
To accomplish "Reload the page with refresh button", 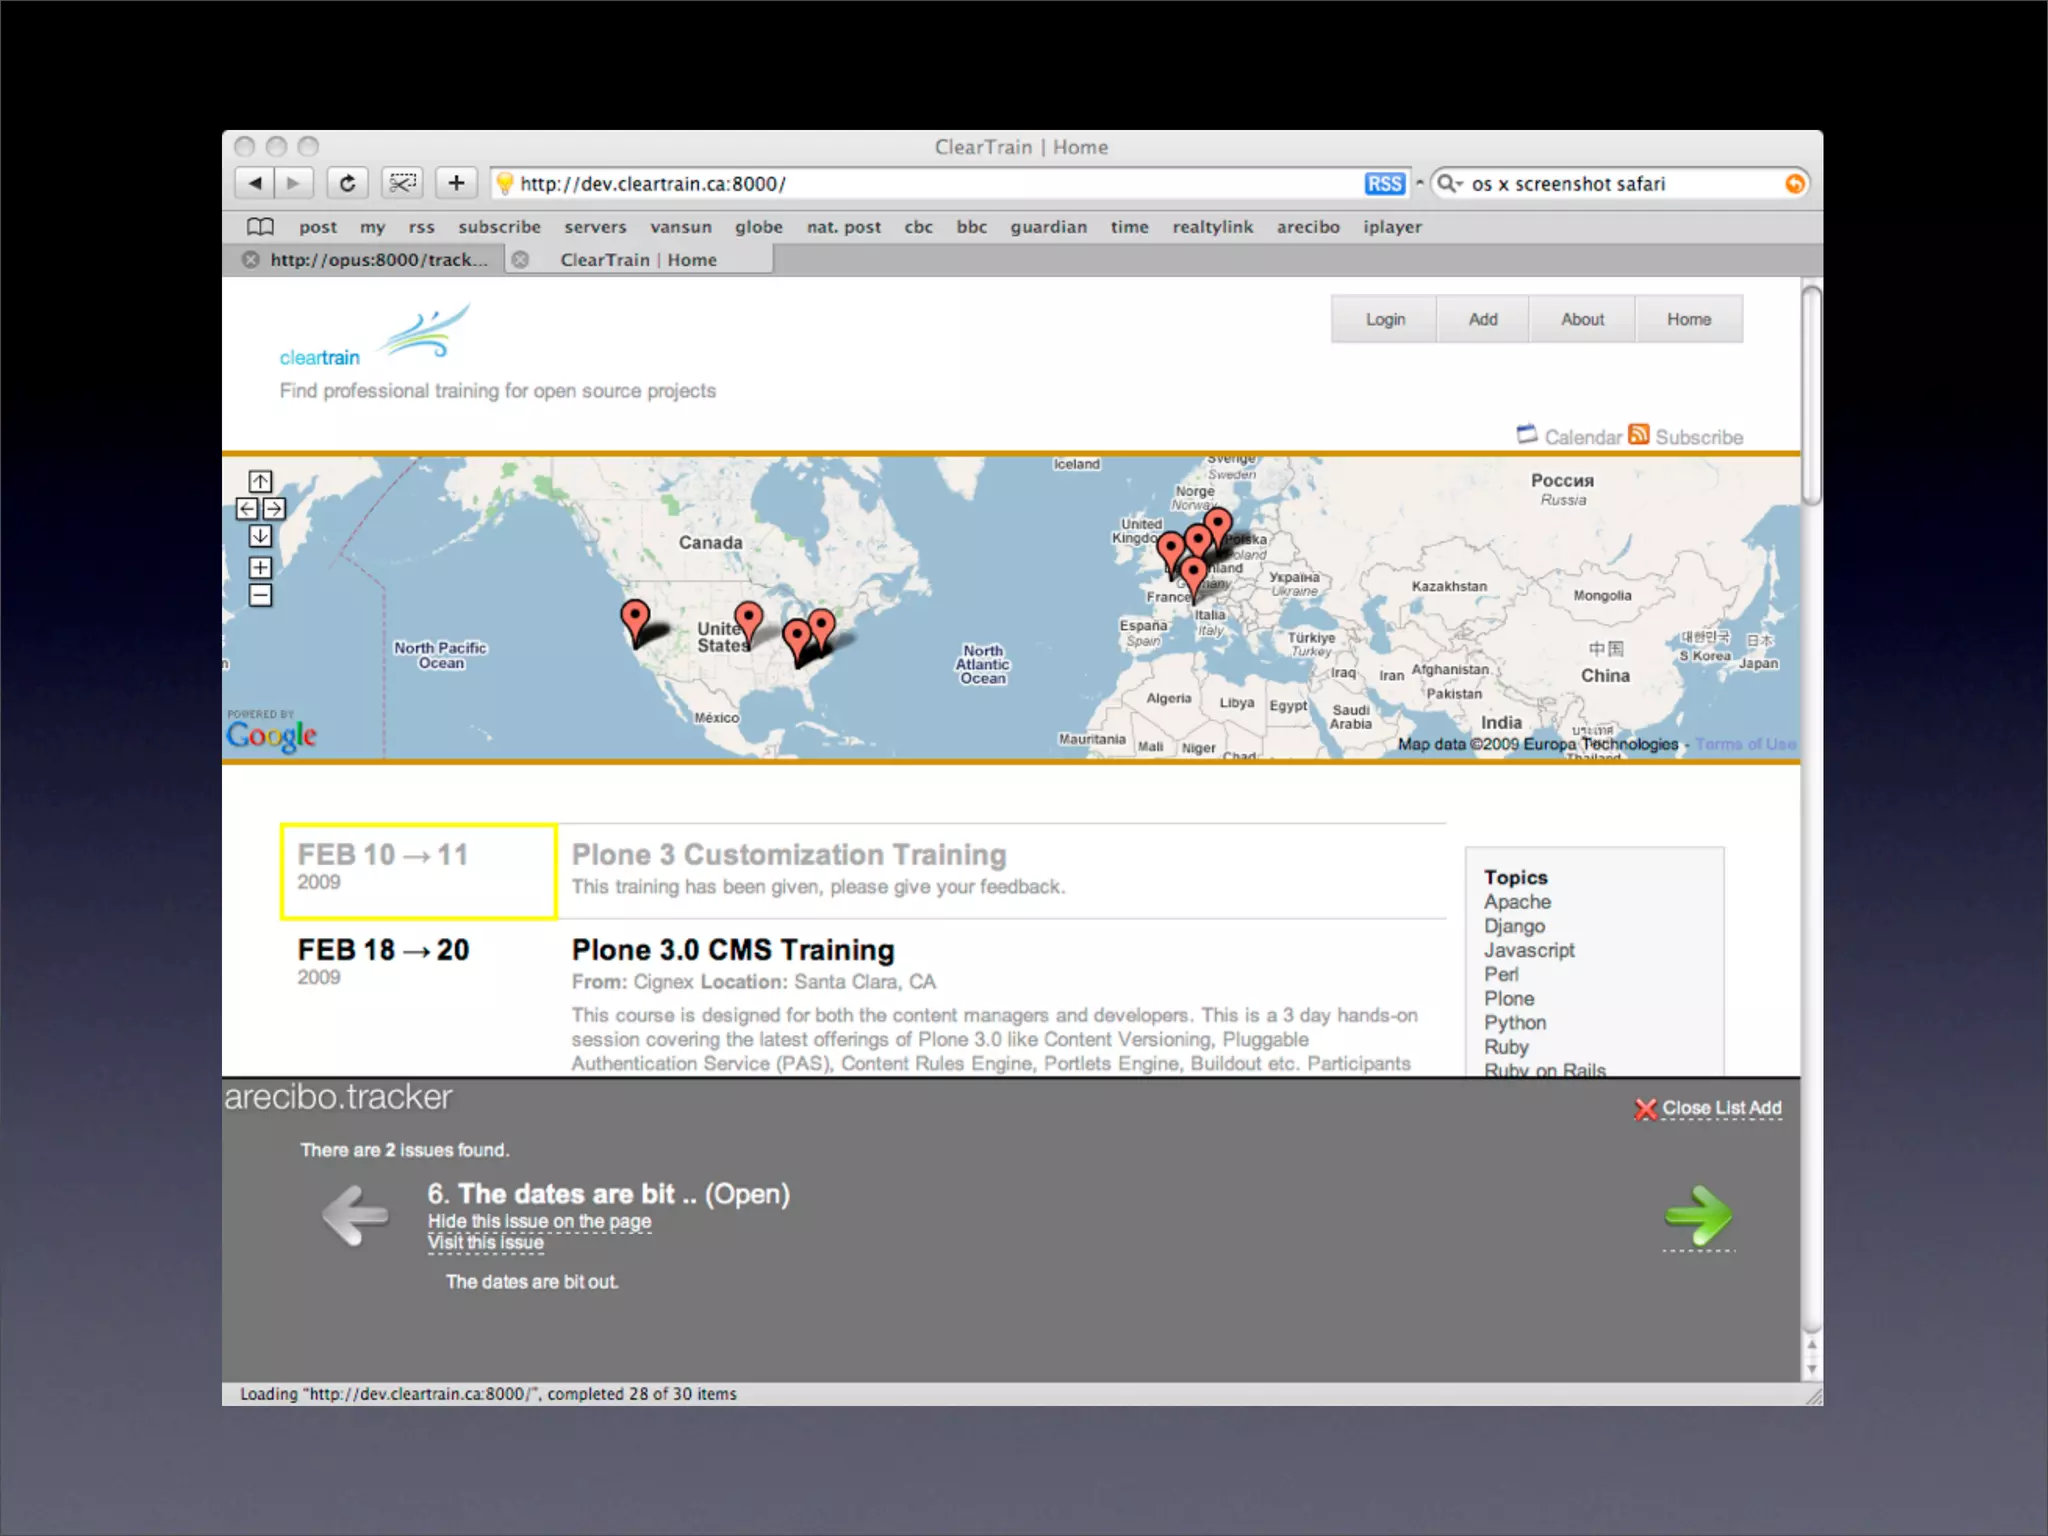I will pyautogui.click(x=347, y=183).
